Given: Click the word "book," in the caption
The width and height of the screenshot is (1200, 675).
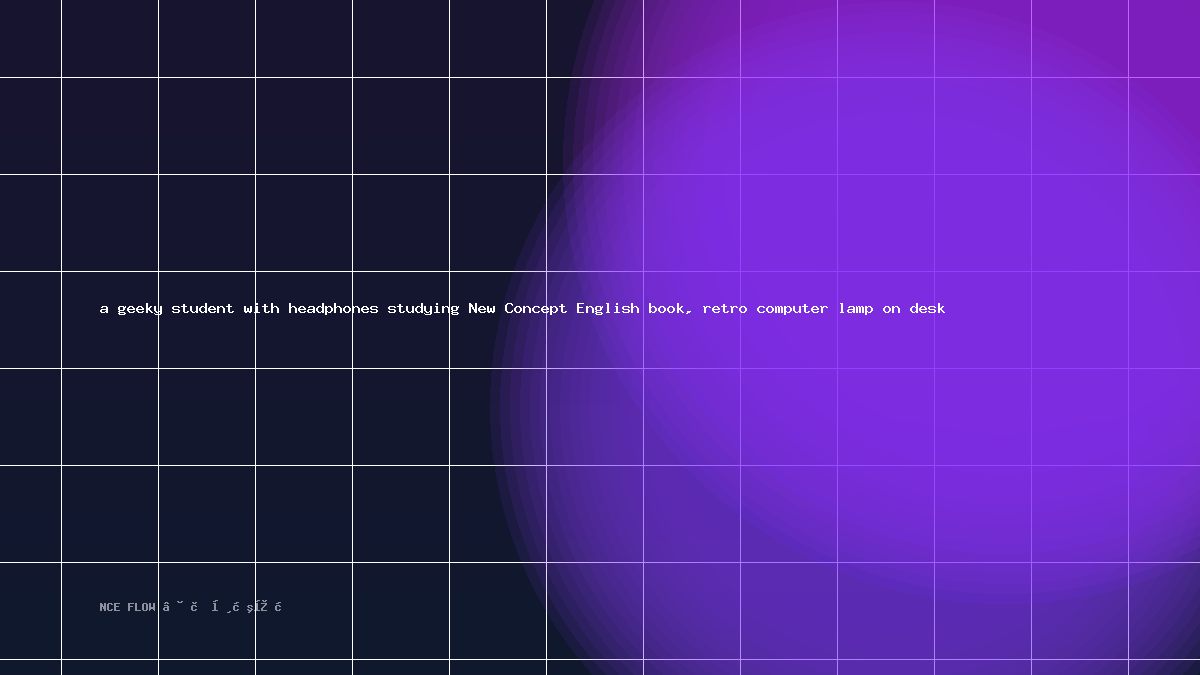Looking at the screenshot, I should 671,309.
